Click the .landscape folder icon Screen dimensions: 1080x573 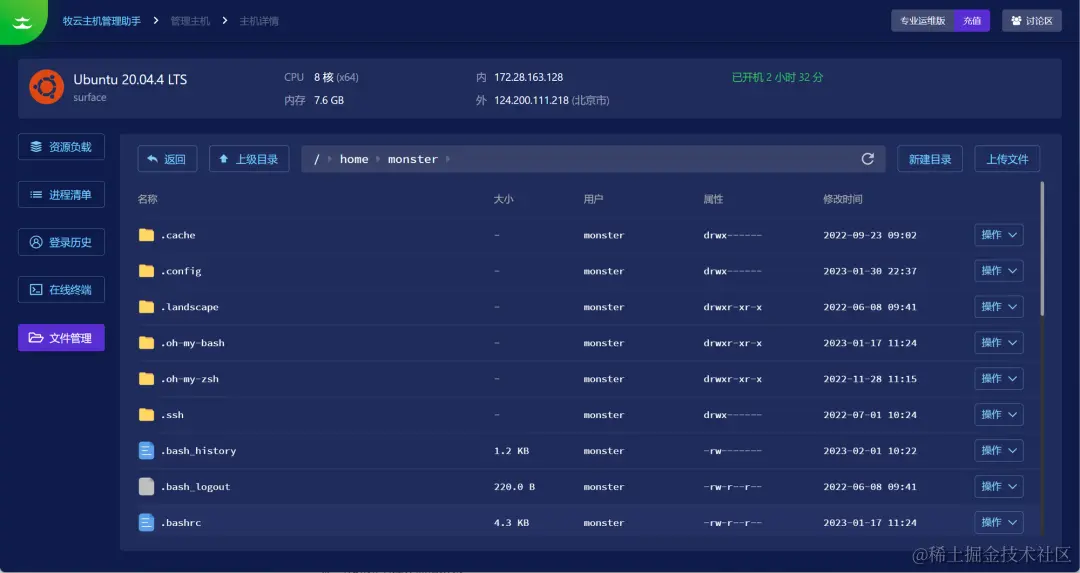pos(146,306)
